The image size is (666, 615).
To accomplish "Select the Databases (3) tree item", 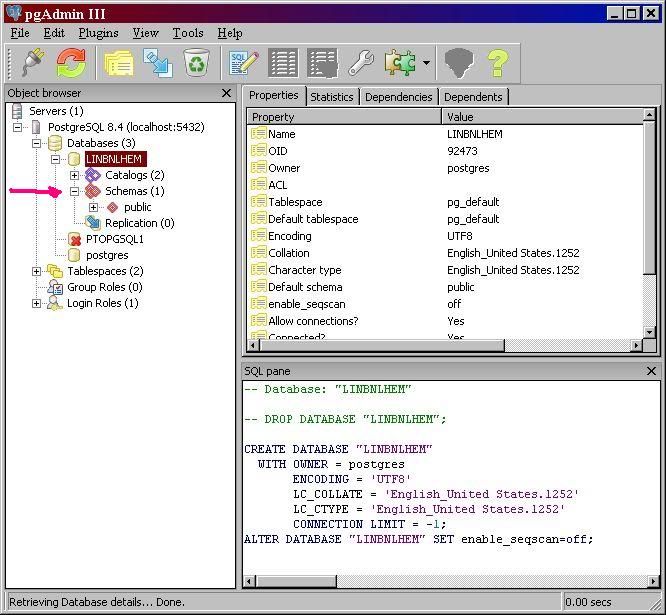I will point(101,143).
